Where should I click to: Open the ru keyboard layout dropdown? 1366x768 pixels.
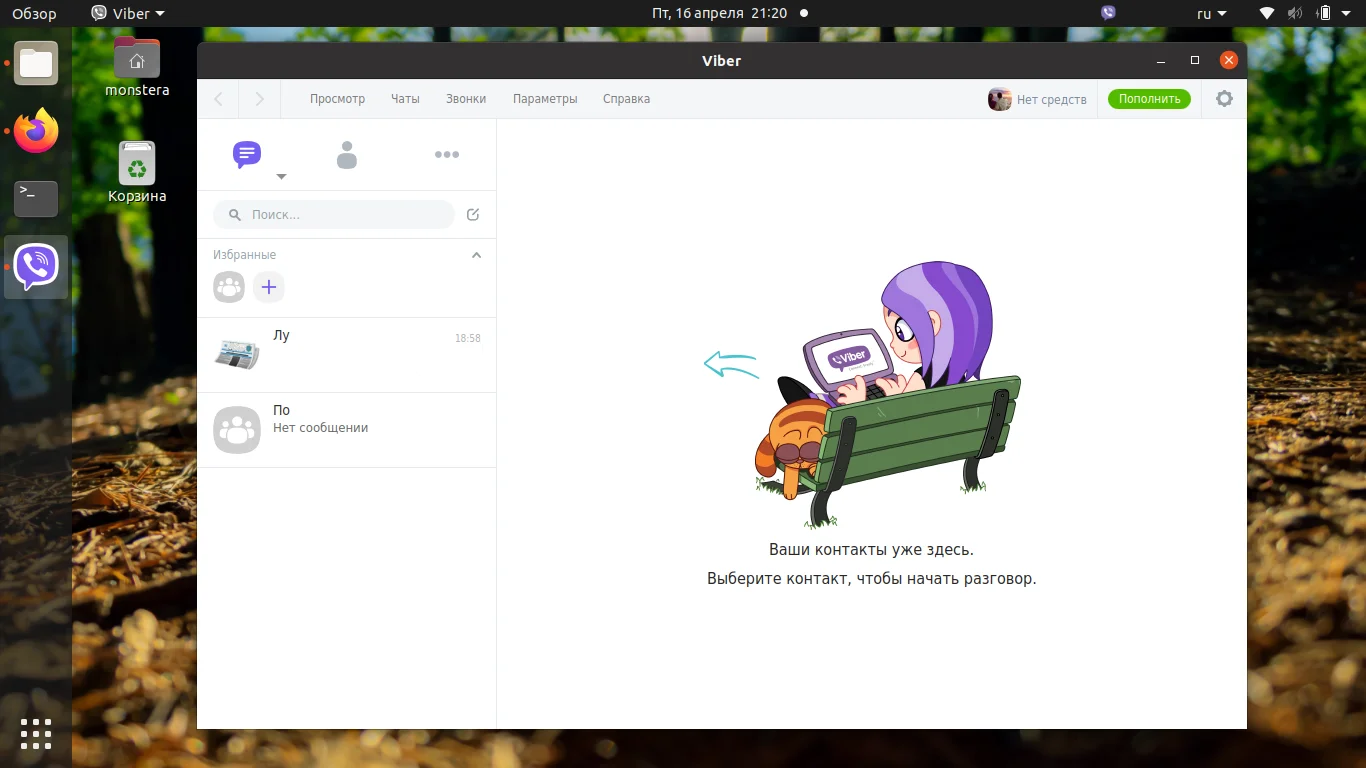coord(1211,14)
